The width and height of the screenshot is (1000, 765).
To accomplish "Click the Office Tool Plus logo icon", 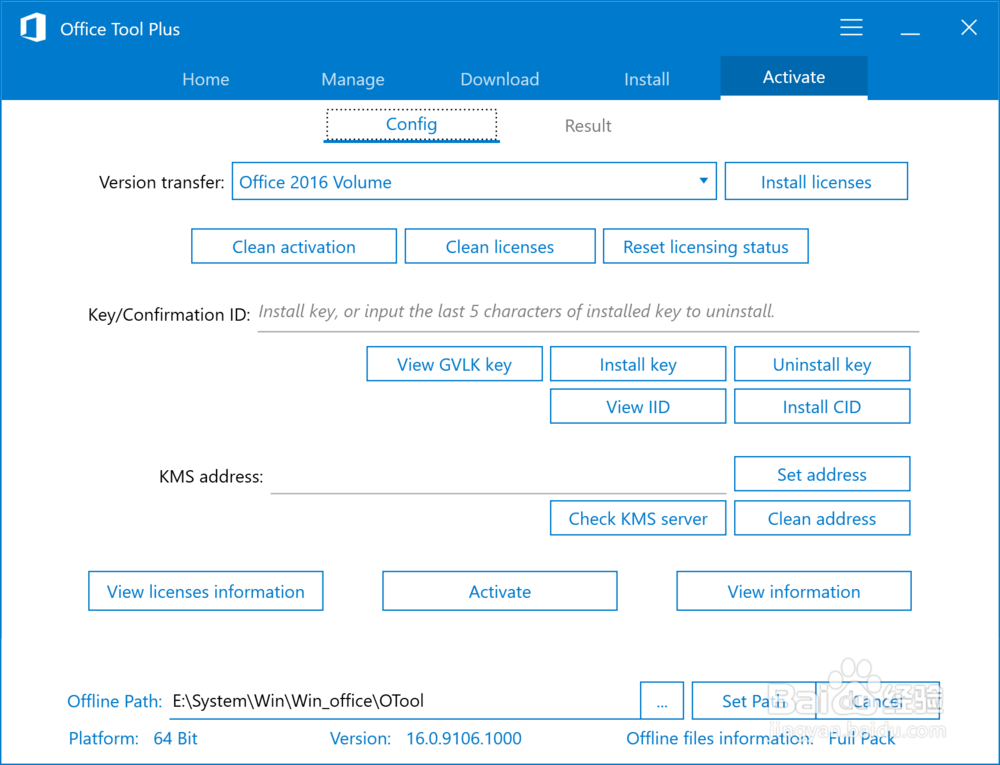I will [33, 28].
